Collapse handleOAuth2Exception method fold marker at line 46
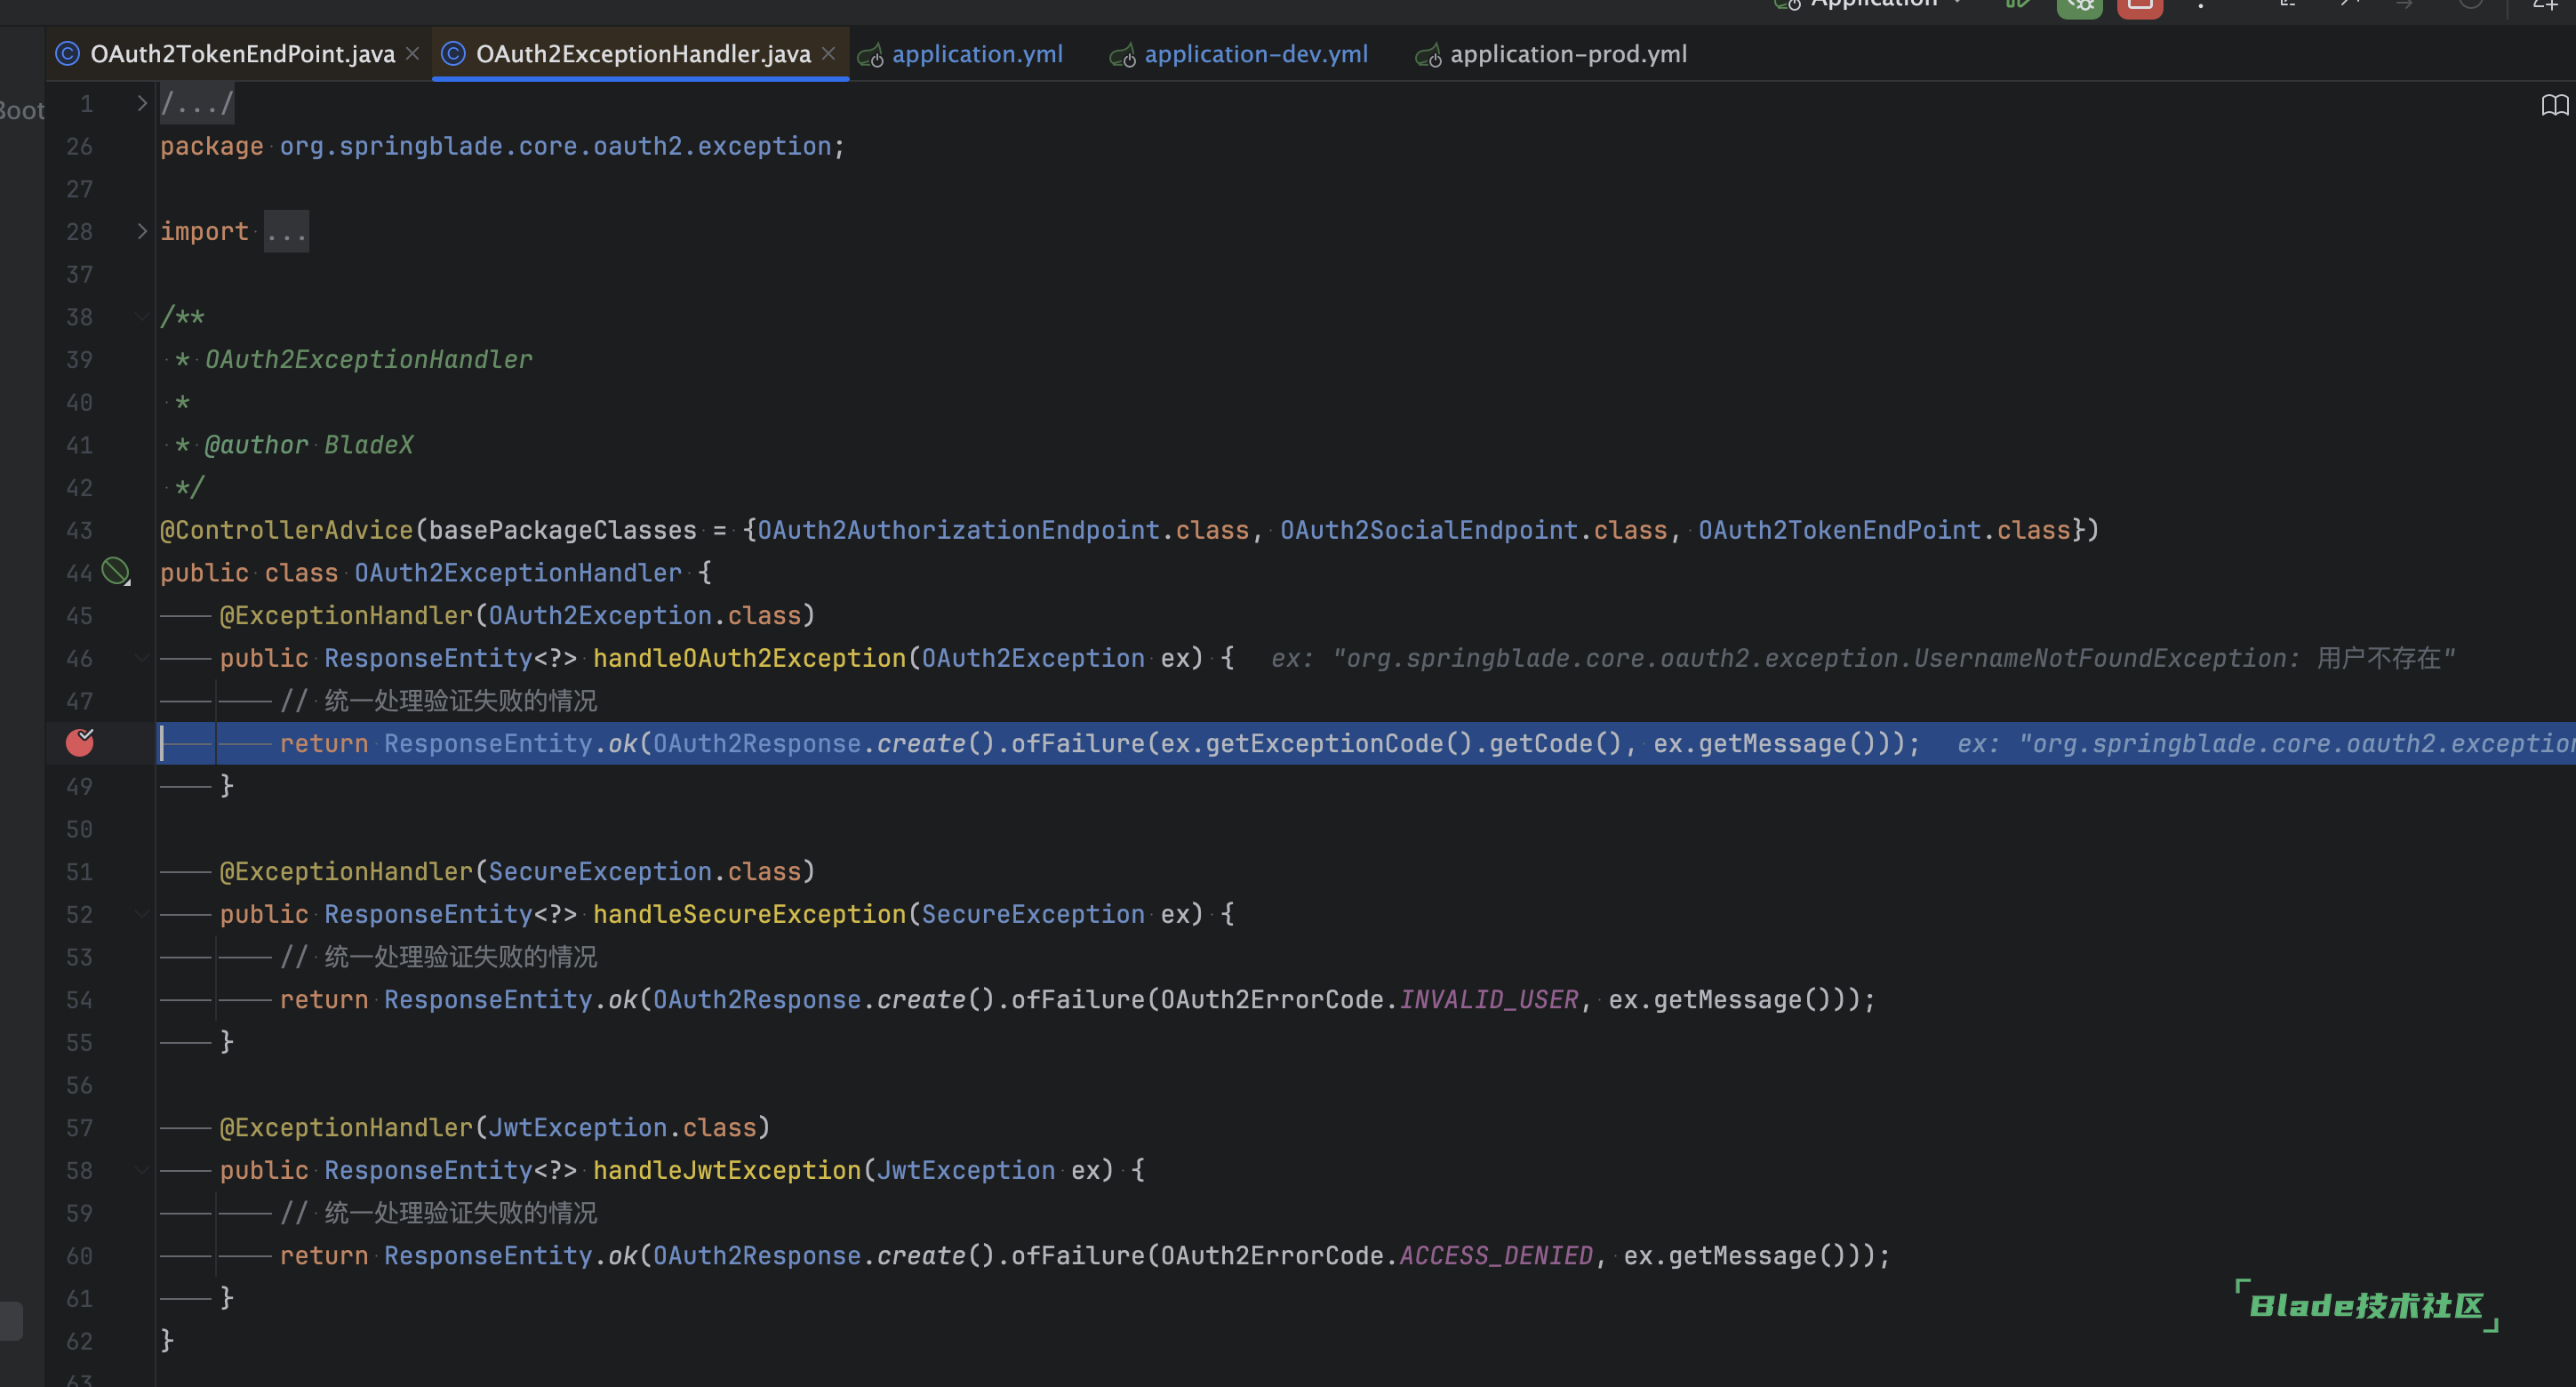 142,658
